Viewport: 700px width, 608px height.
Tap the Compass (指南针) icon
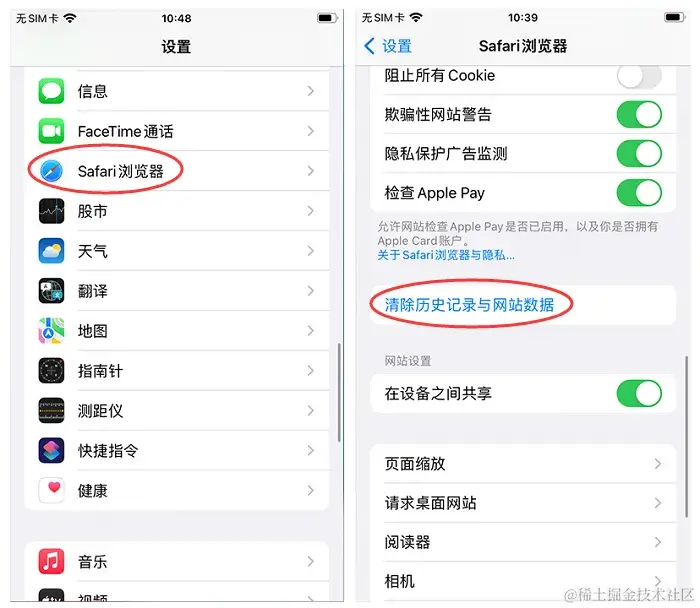51,371
